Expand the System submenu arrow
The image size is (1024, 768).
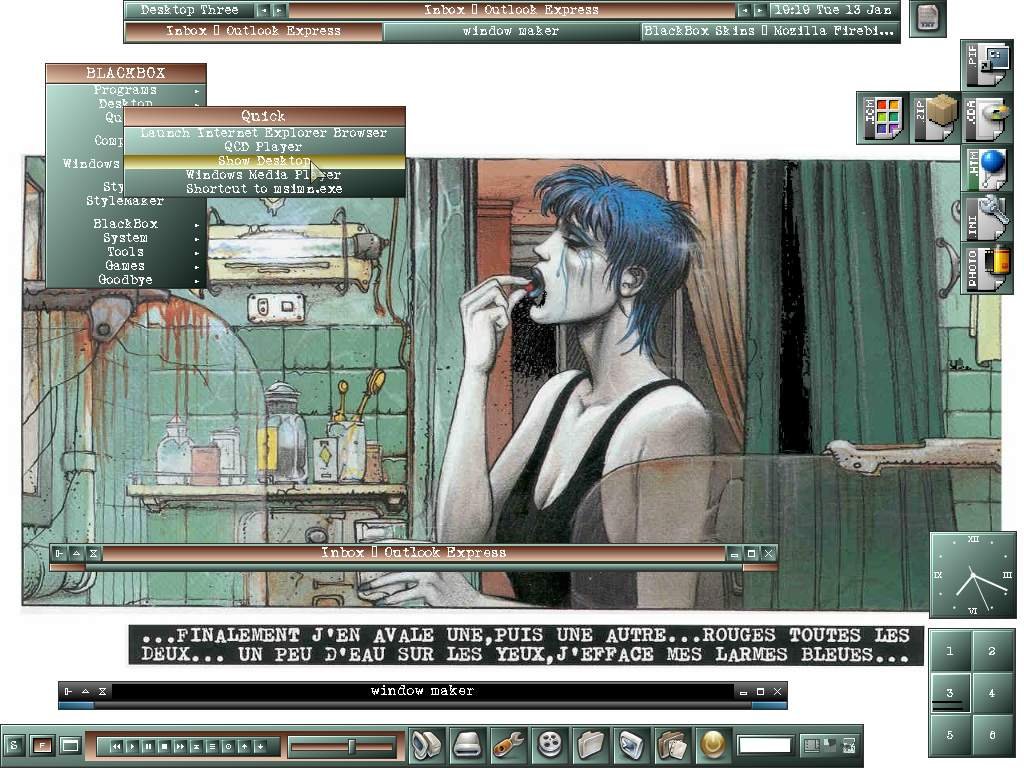197,239
